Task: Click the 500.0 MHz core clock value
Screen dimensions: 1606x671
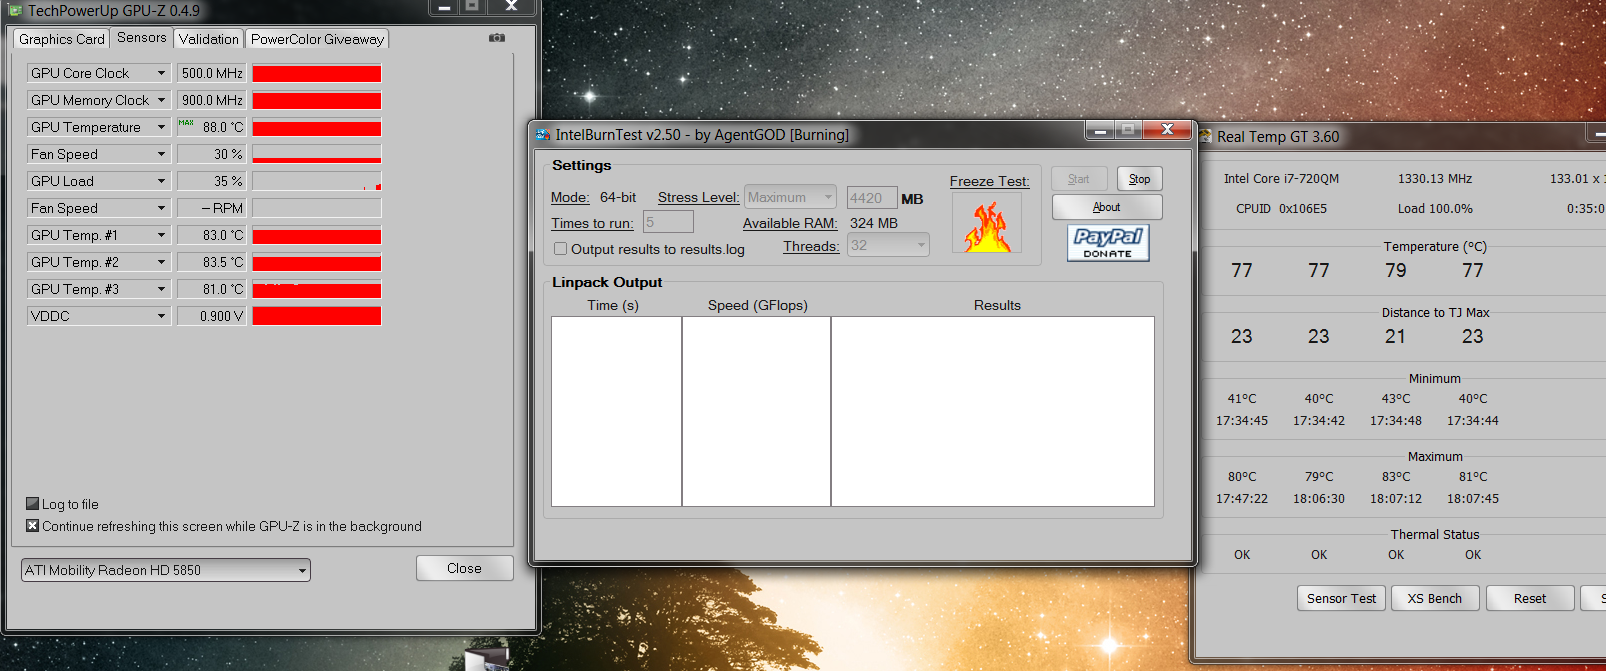Action: 212,73
